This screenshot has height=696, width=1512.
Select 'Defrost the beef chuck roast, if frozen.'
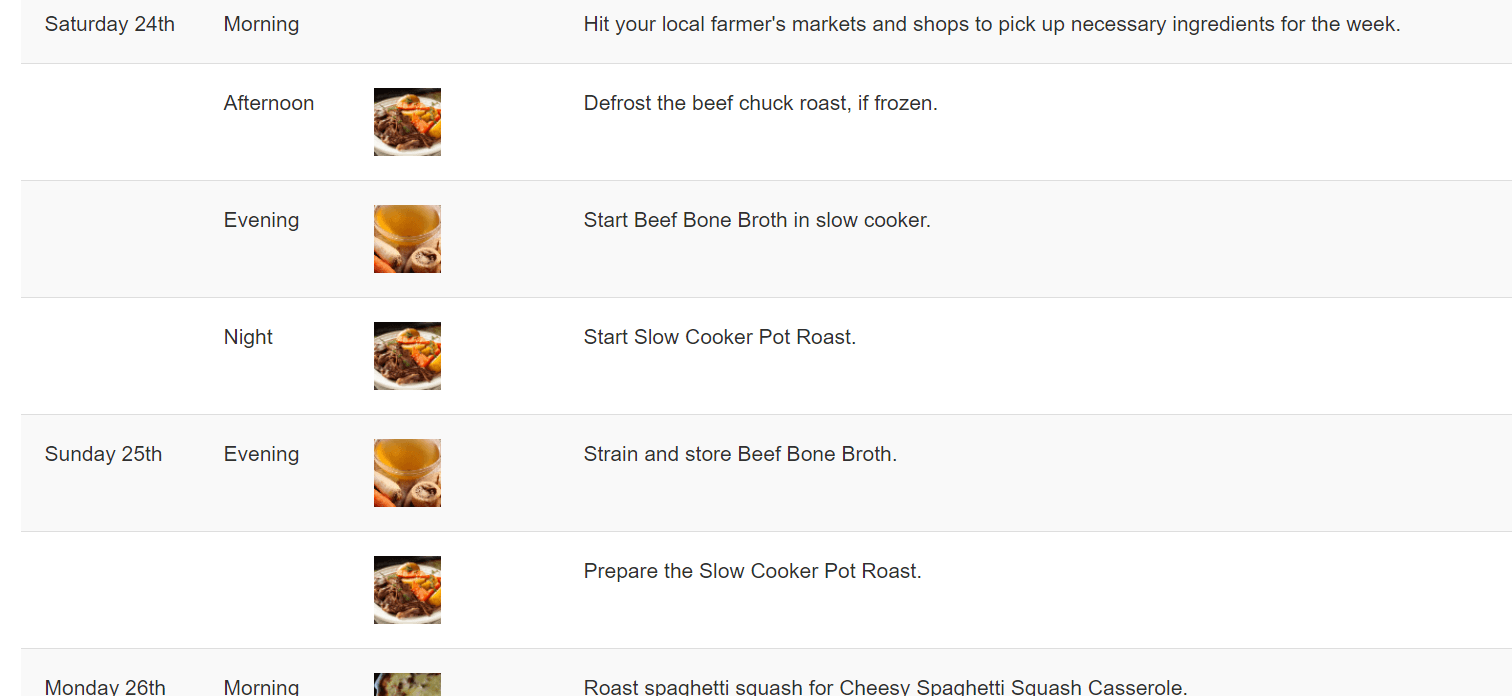pyautogui.click(x=761, y=103)
